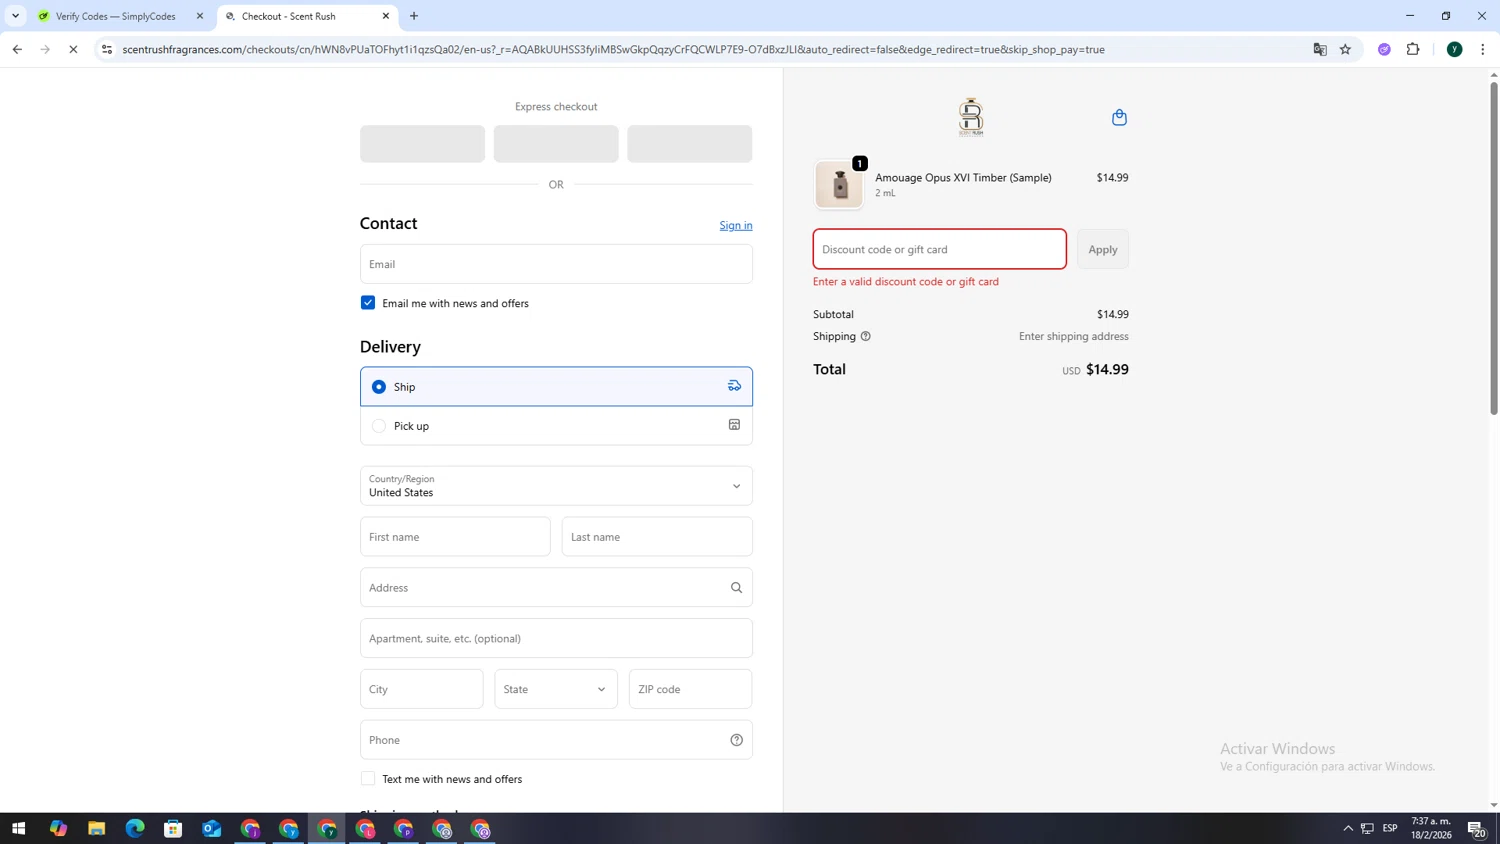Open Microsoft Store from taskbar
This screenshot has width=1500, height=844.
click(173, 829)
